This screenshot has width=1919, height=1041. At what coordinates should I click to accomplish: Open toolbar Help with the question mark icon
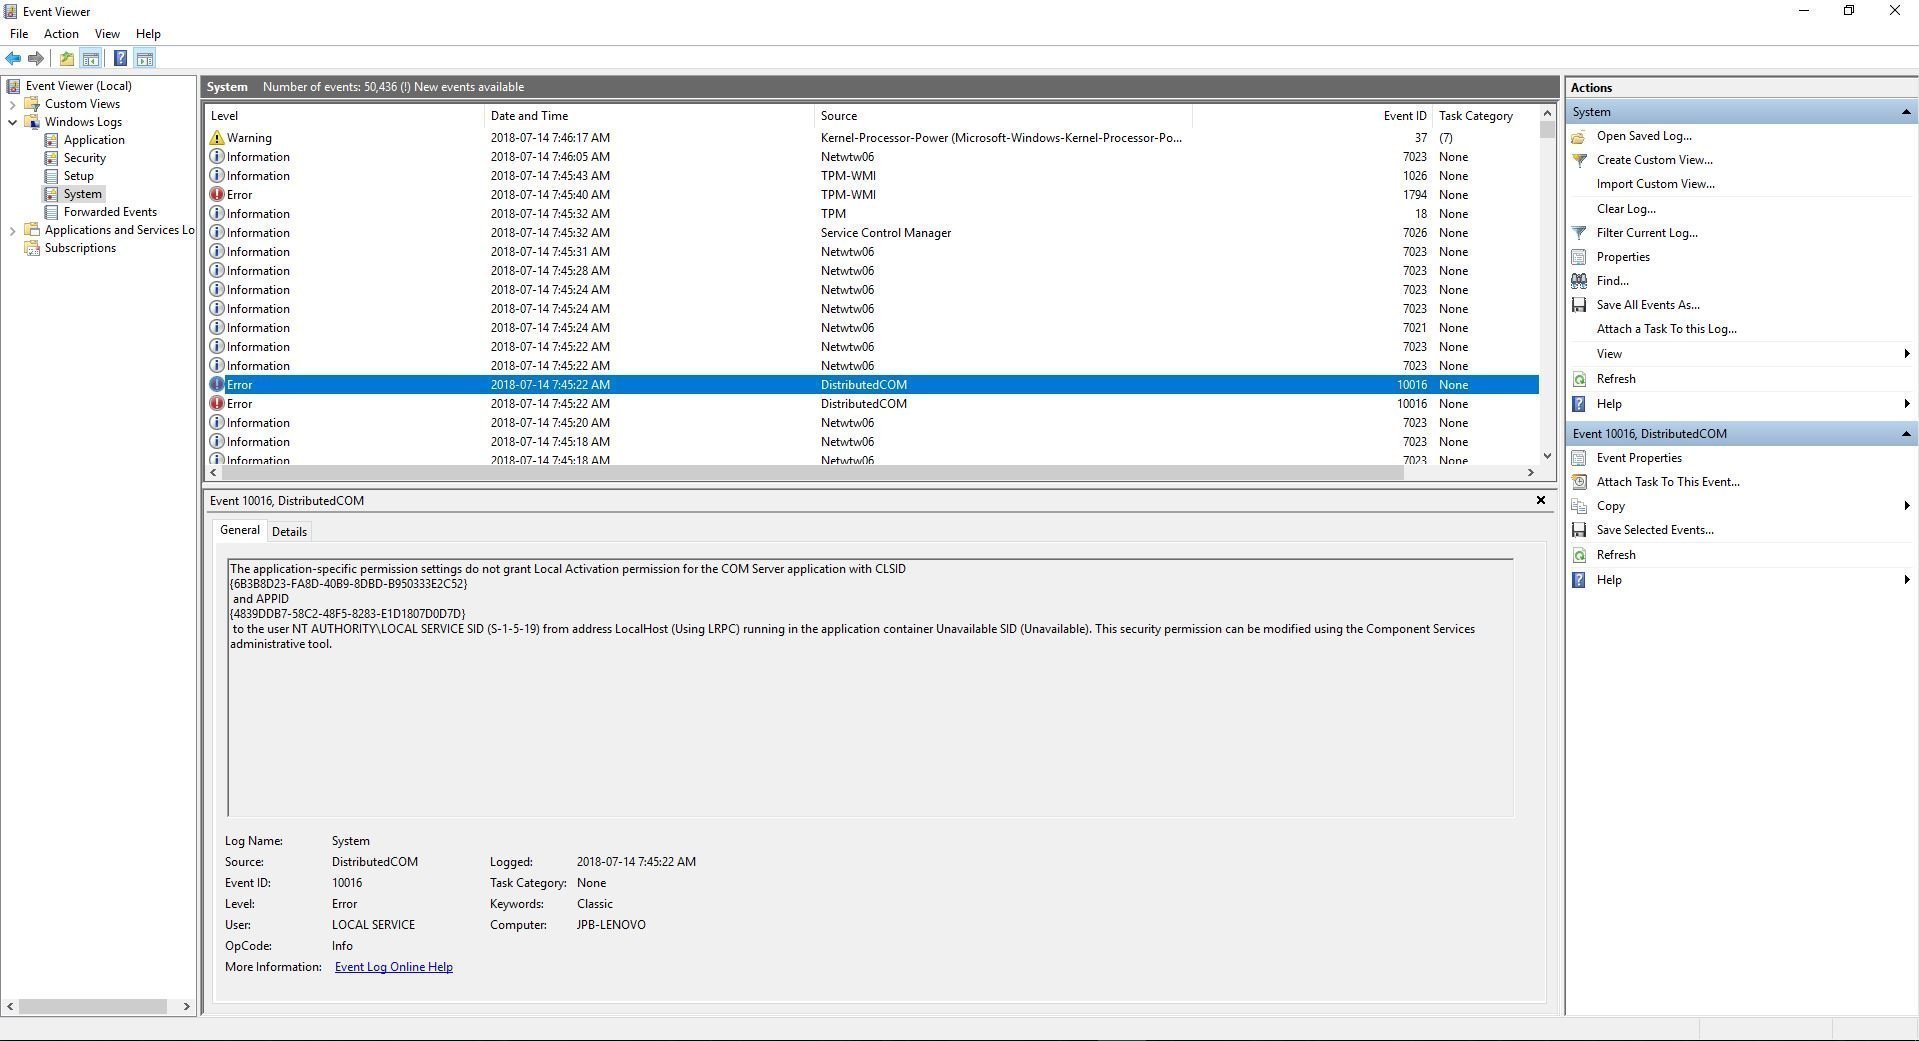120,58
